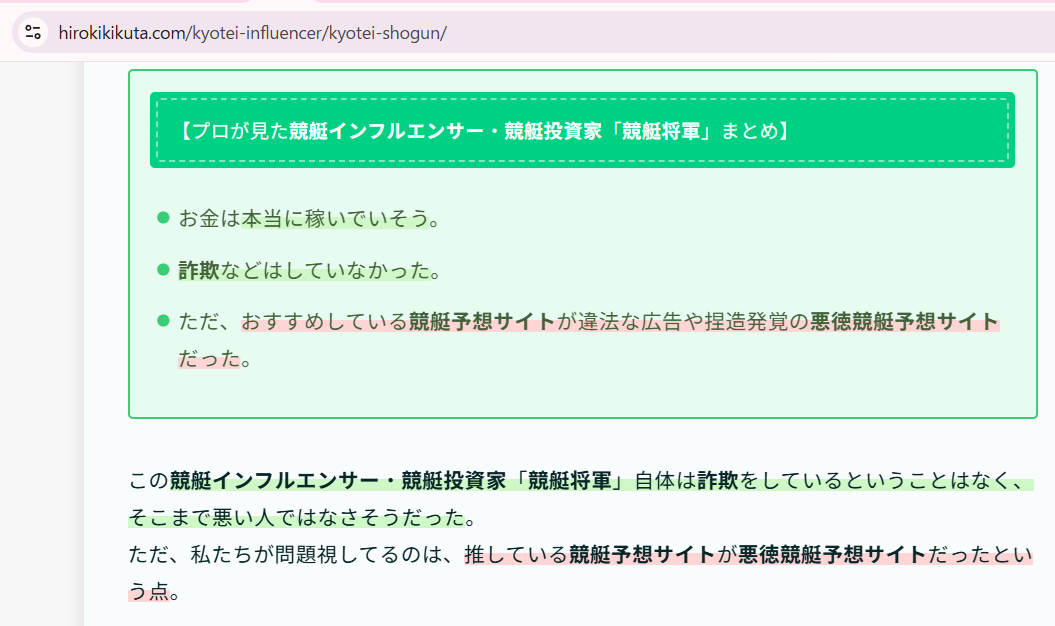Click 「競艇将軍」まとめ】 in the green header
1055x626 pixels.
(x=698, y=130)
